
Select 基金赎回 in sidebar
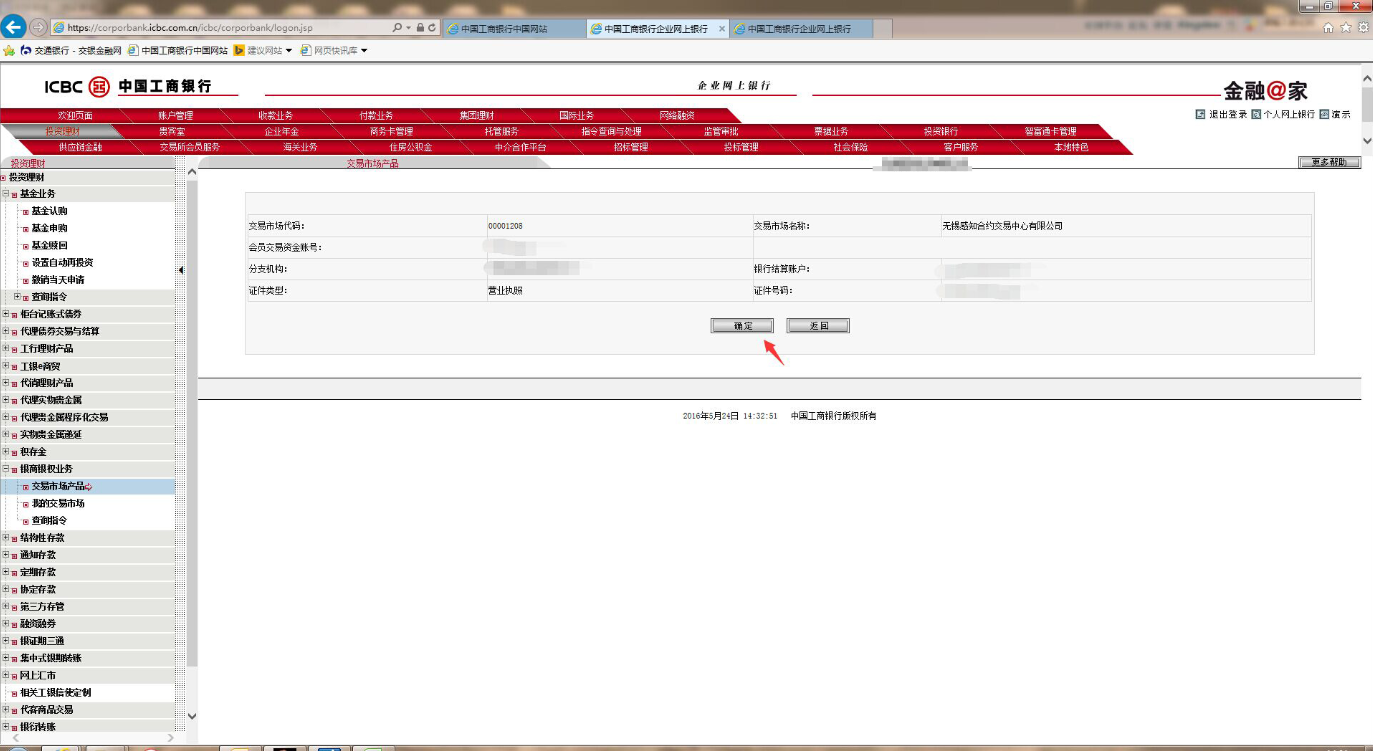pos(49,245)
